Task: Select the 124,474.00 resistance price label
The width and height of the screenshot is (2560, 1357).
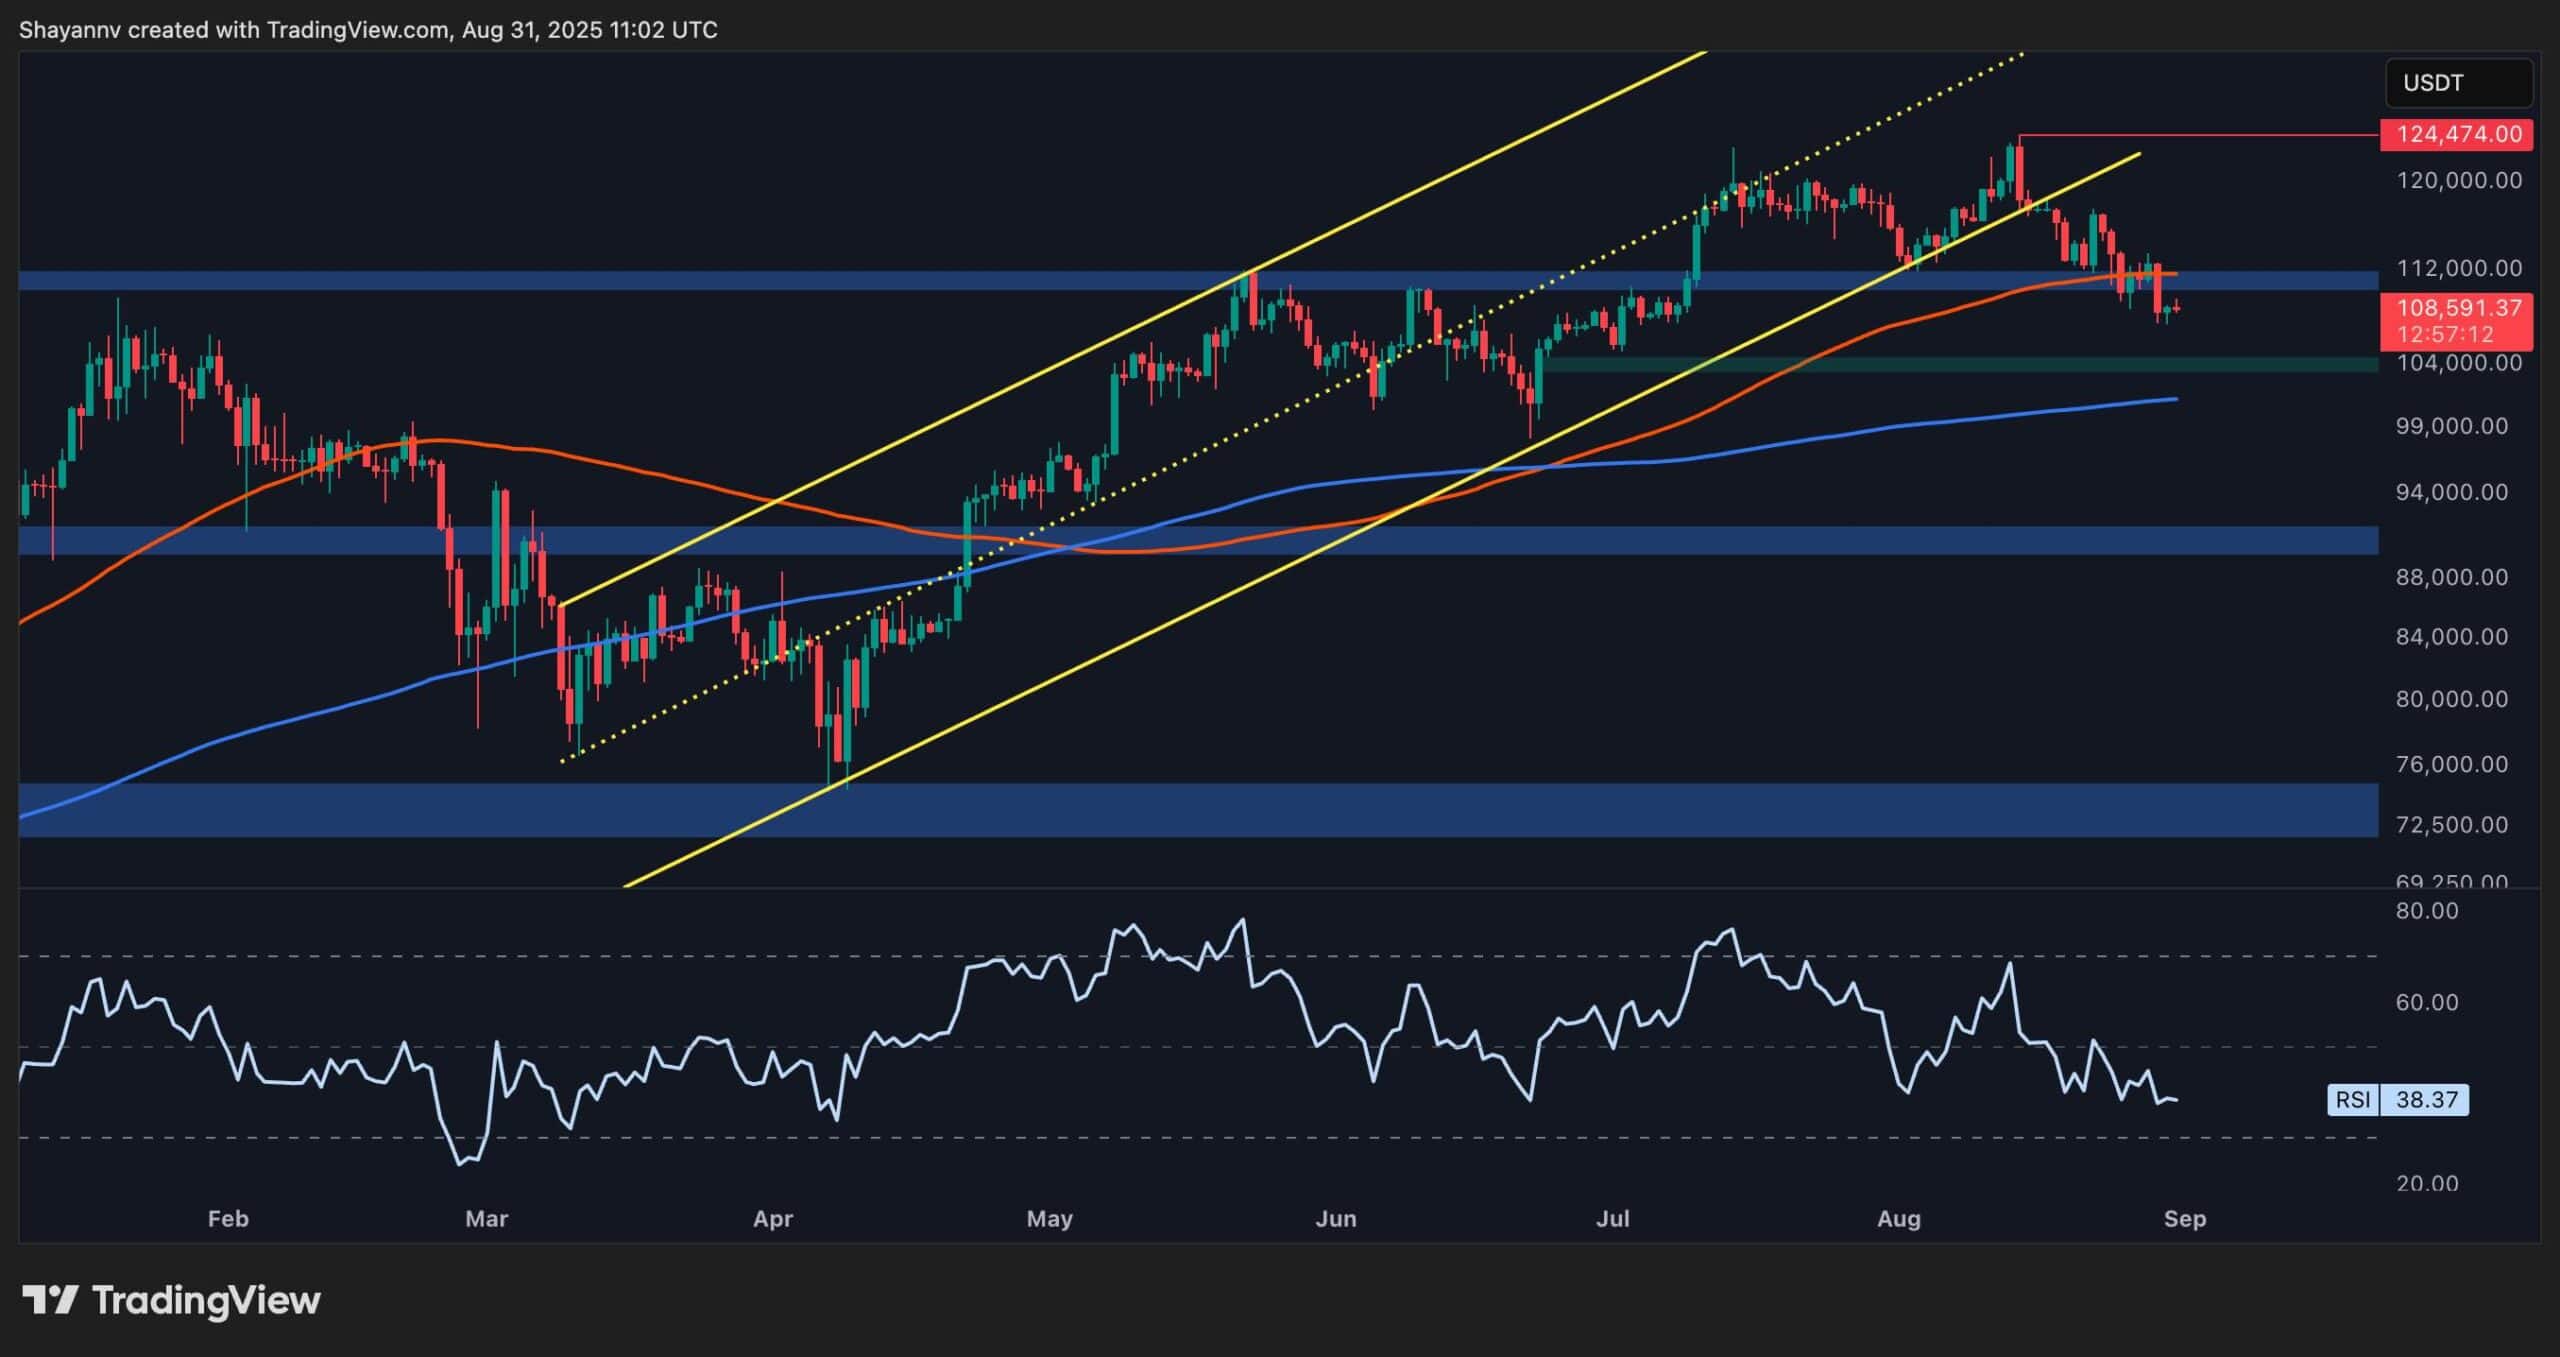Action: pos(2459,135)
